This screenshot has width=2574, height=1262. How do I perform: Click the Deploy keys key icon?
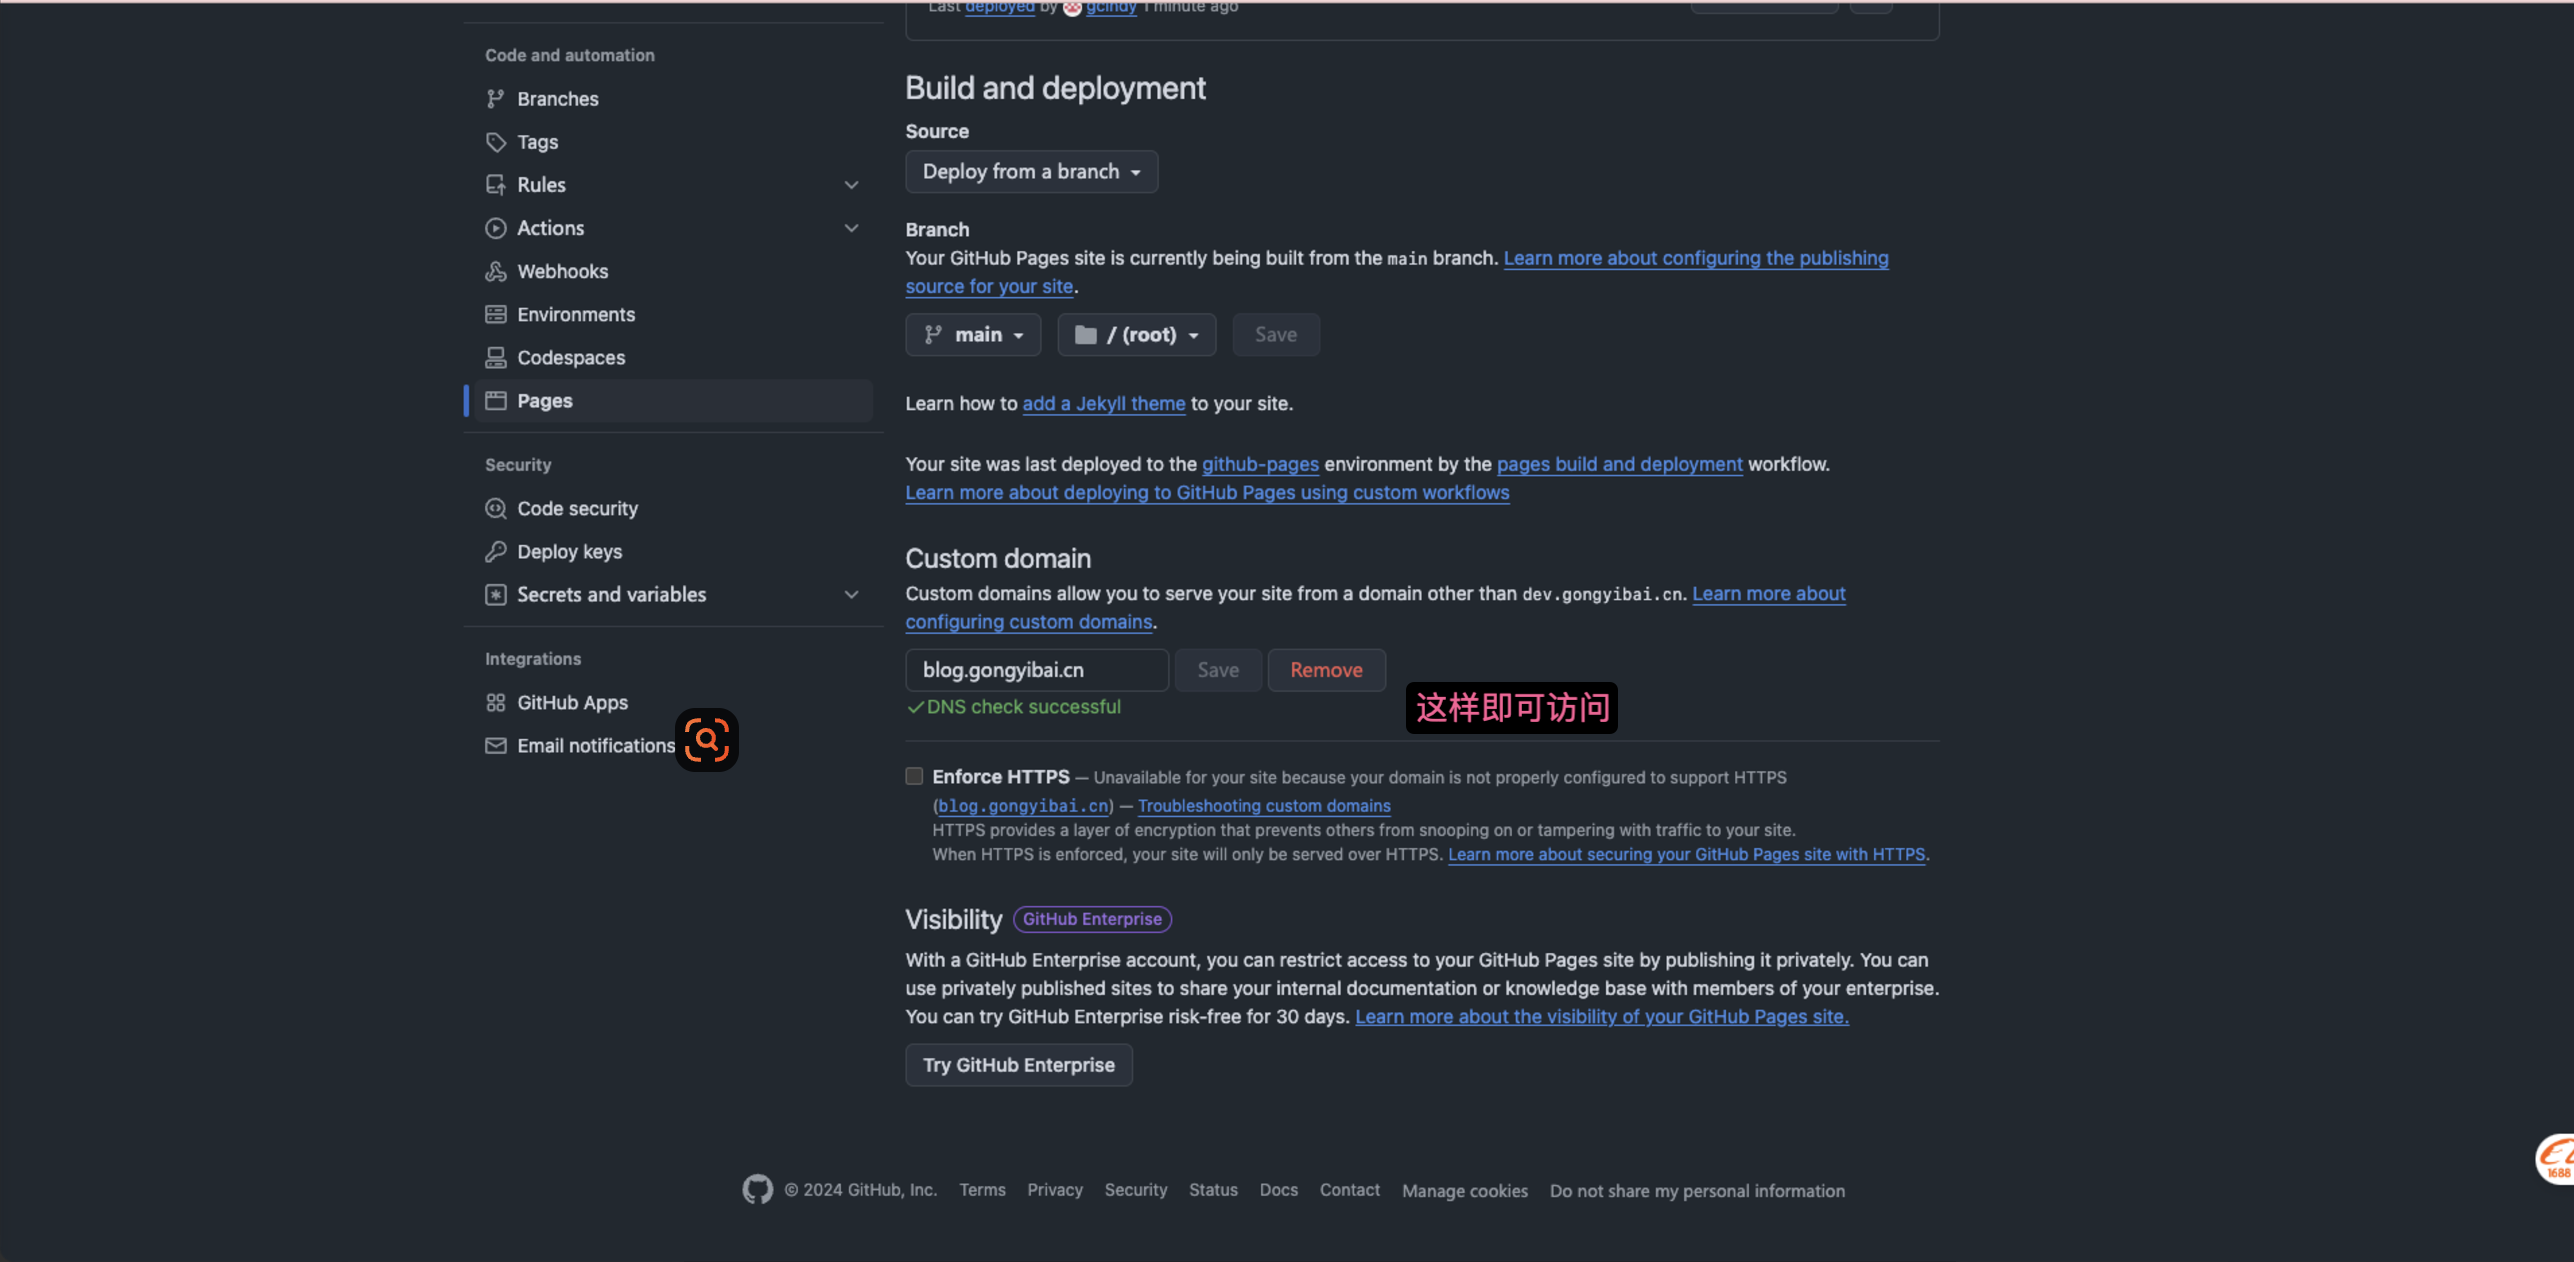[495, 551]
